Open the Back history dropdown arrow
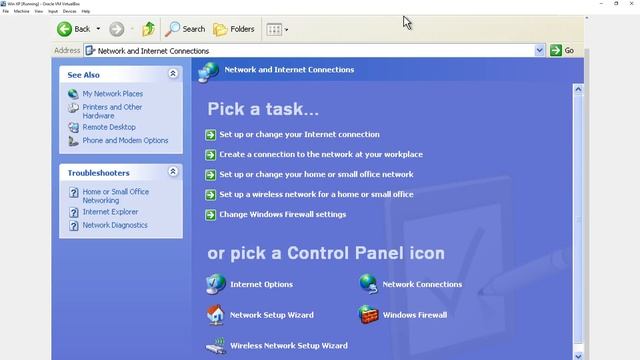The image size is (640, 360). [x=98, y=29]
